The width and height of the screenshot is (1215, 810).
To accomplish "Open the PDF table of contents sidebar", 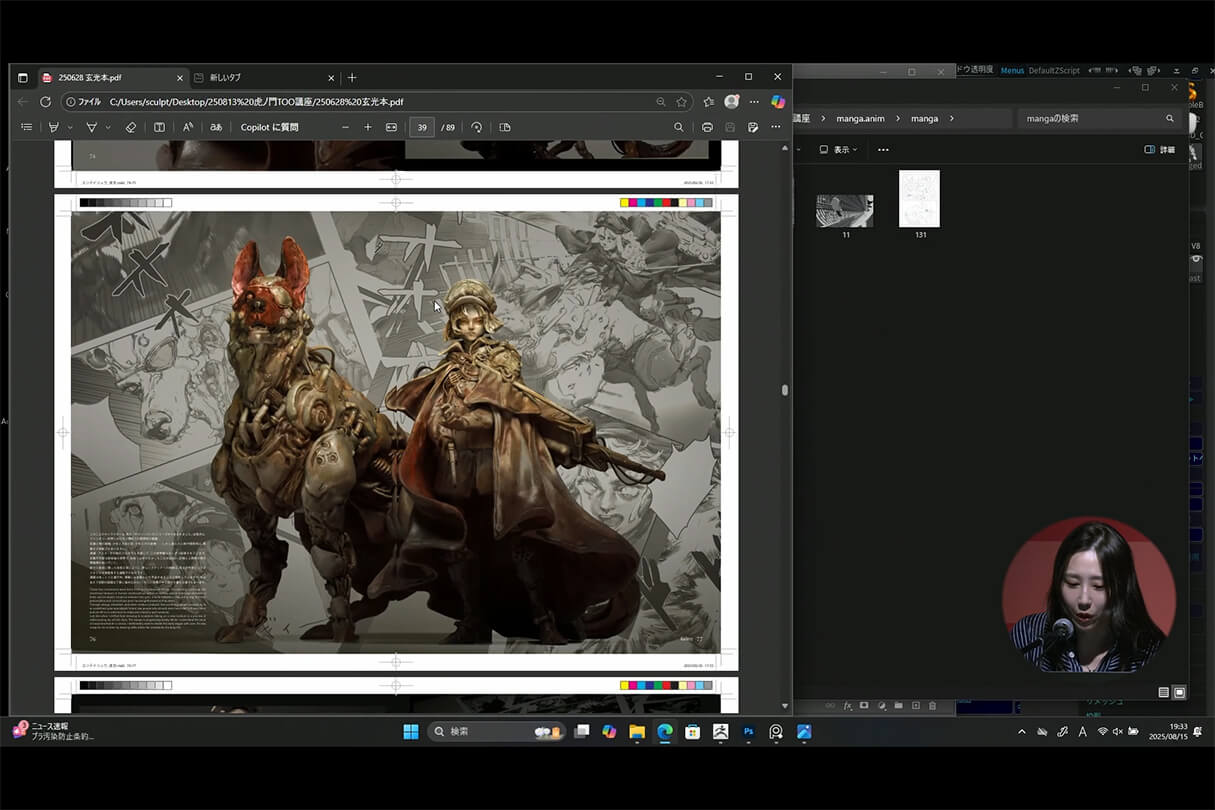I will [x=27, y=127].
